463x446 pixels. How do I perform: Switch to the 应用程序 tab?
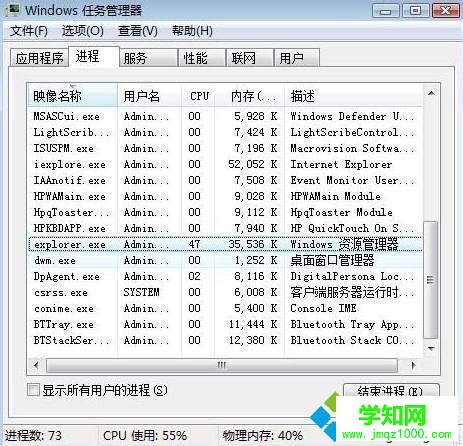click(39, 58)
